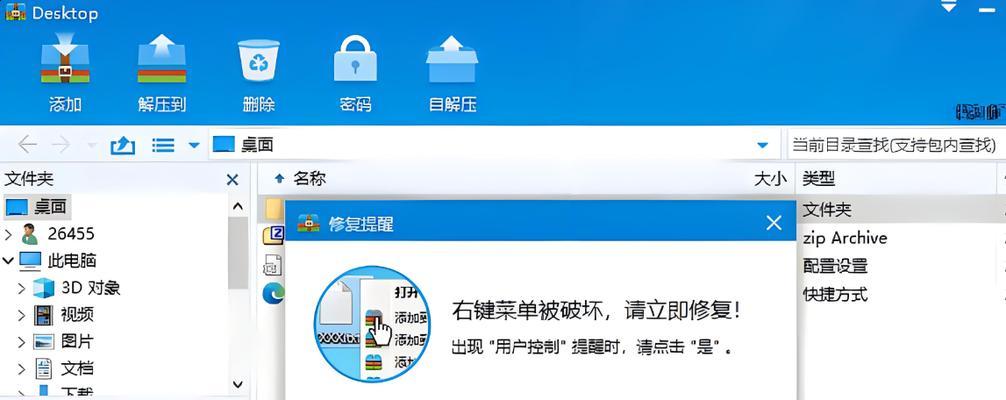The image size is (1006, 400).
Task: Click the 解压到 (Extract to) icon
Action: click(162, 58)
